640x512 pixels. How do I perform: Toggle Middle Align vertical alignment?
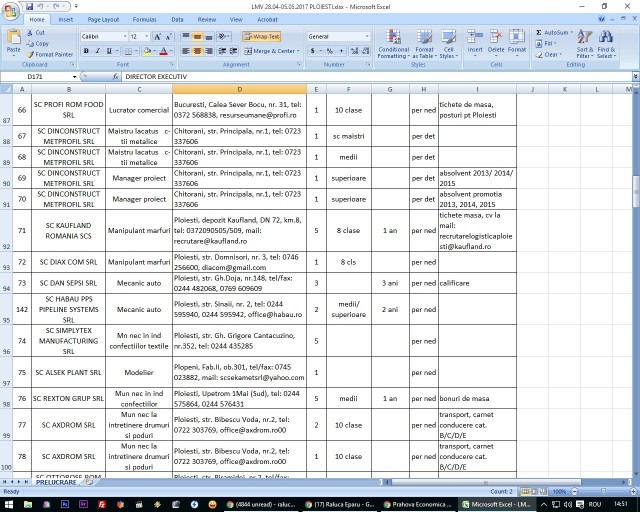(197, 37)
